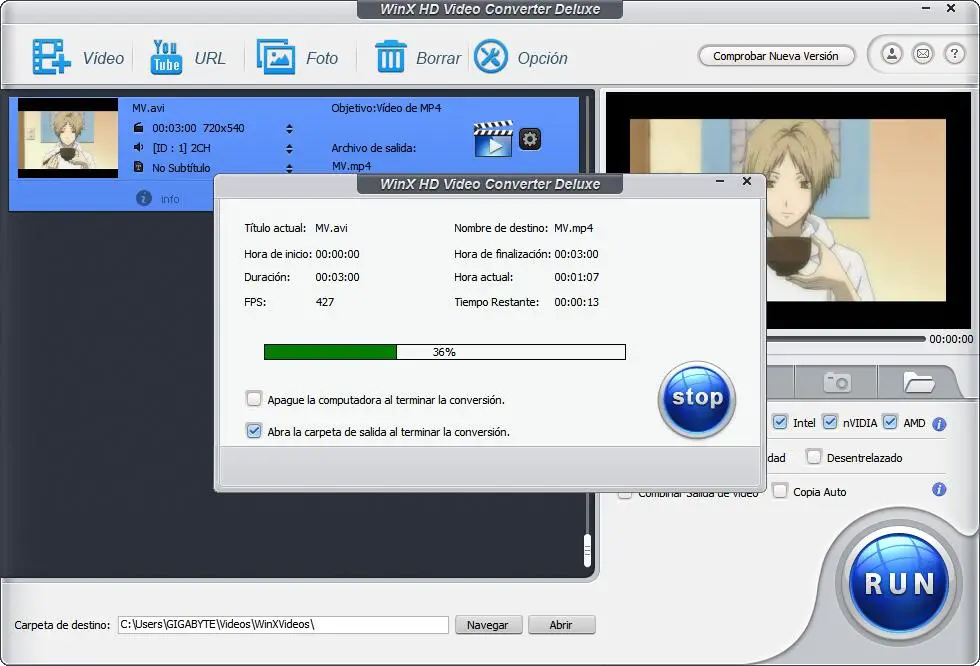Click the Foto slideshow icon

[276, 57]
